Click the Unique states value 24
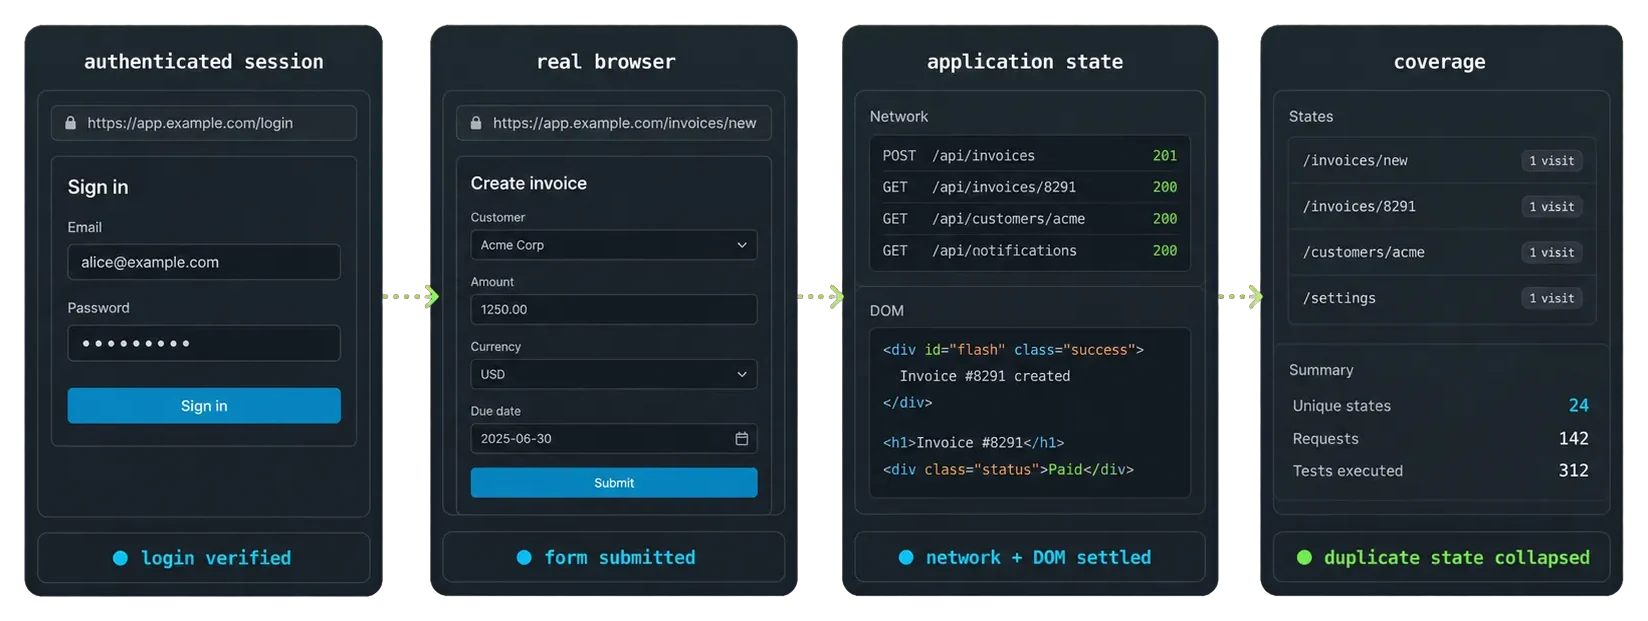The image size is (1648, 621). (x=1579, y=406)
